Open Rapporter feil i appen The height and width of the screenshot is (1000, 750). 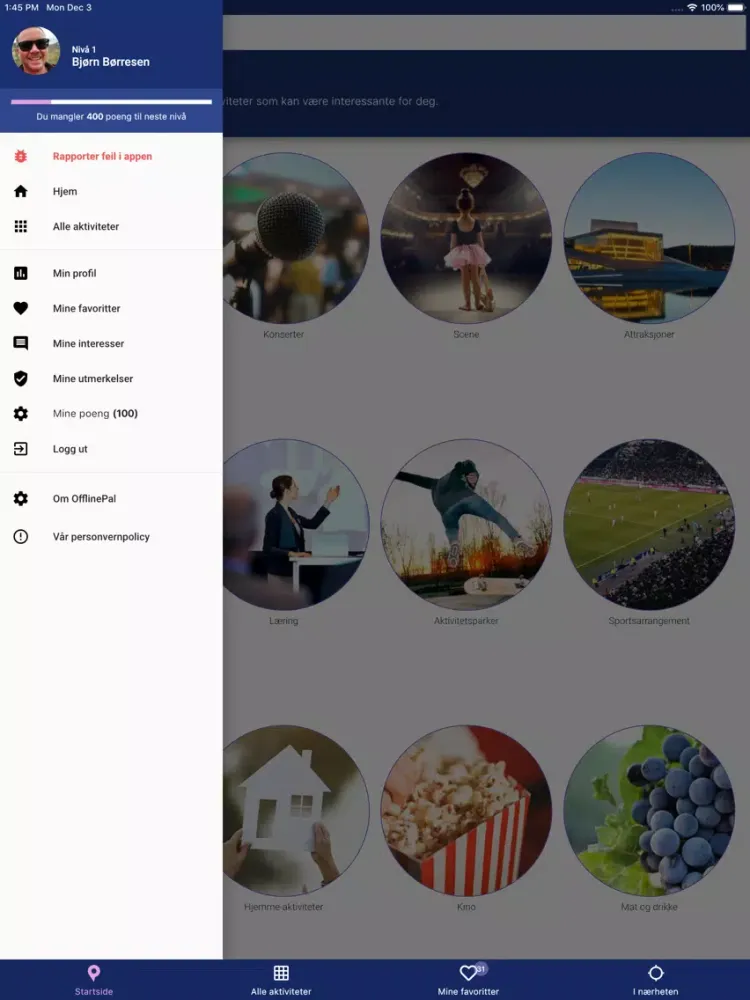pyautogui.click(x=111, y=156)
